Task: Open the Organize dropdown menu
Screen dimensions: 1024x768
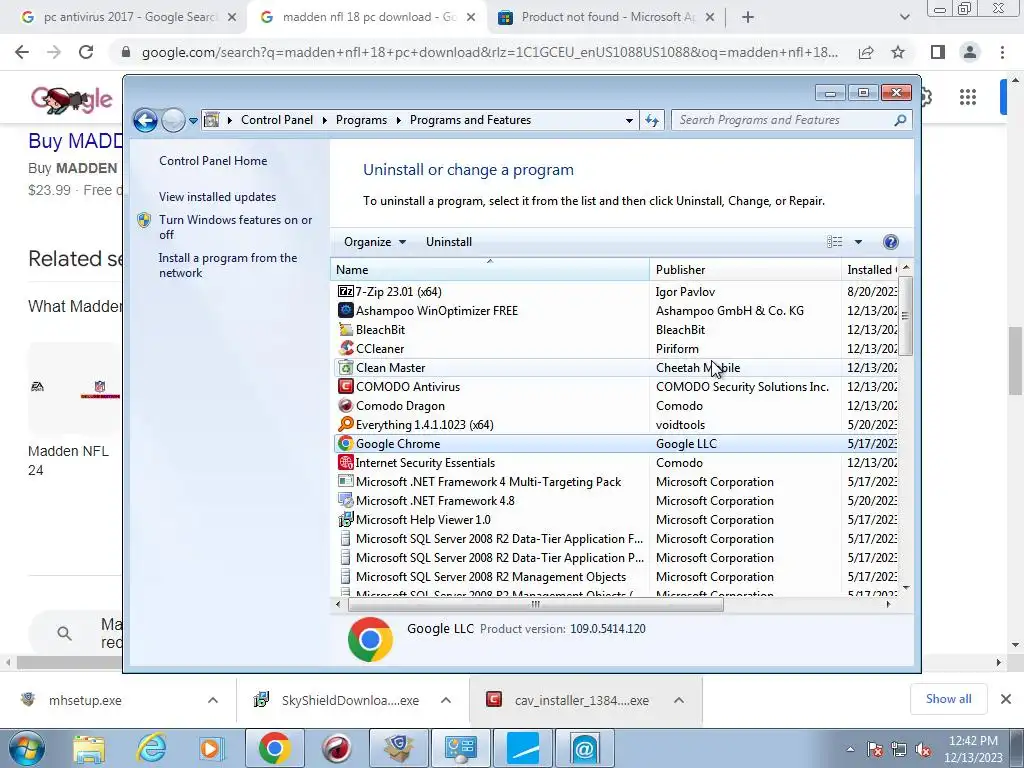Action: pos(375,242)
